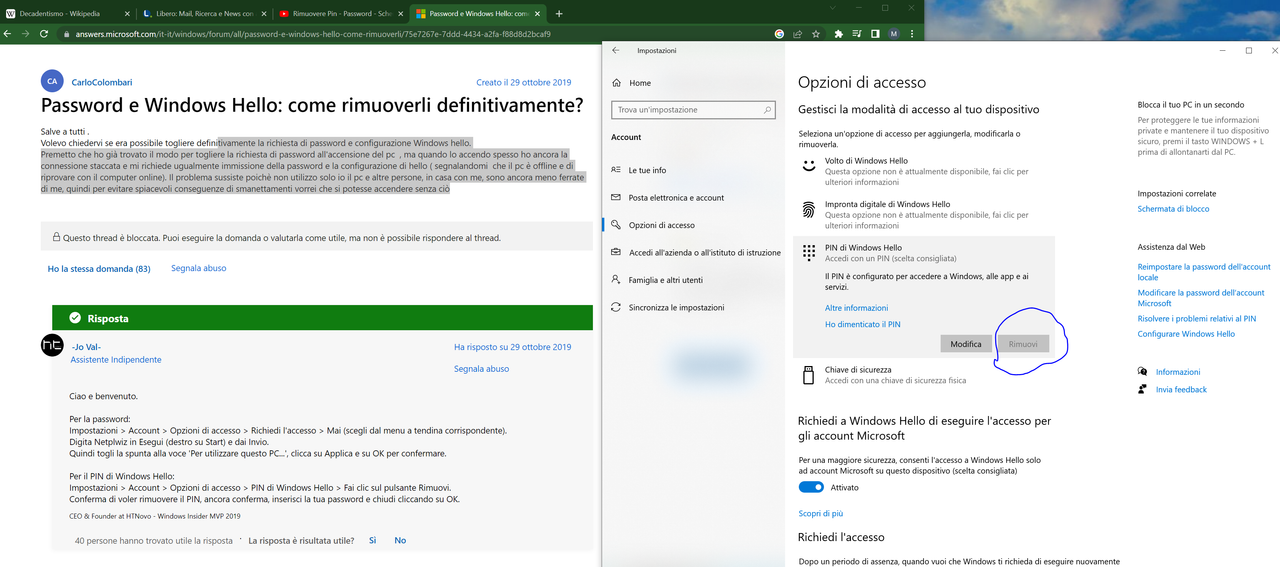This screenshot has height=567, width=1280.
Task: Bookmark page with the star icon
Action: point(817,33)
